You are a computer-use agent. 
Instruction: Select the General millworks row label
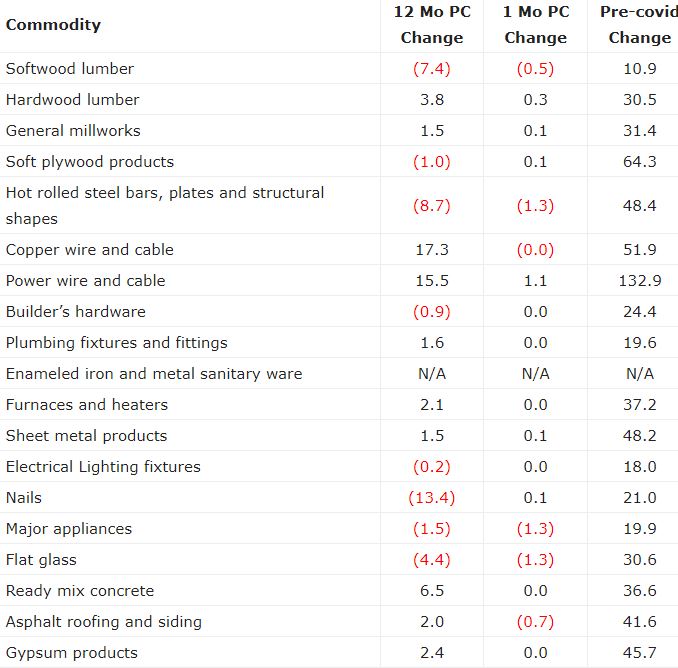coord(73,131)
